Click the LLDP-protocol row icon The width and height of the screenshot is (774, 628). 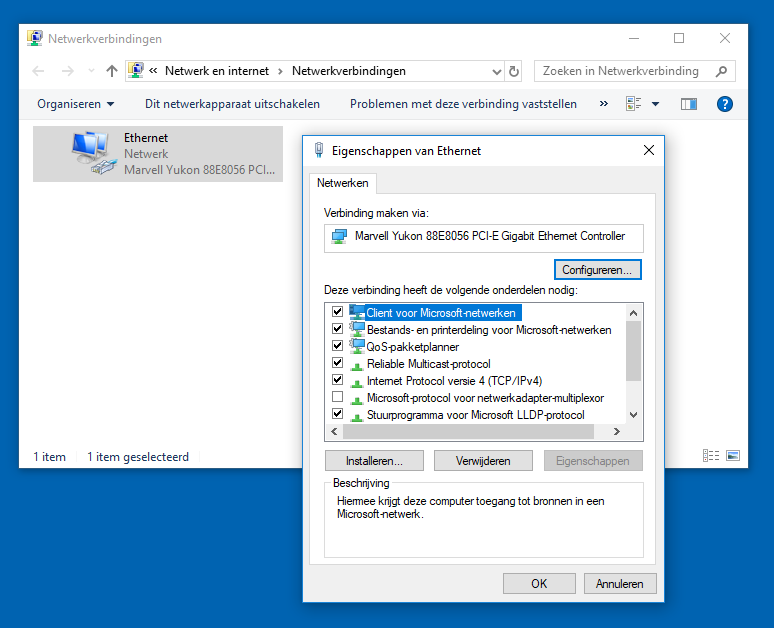pos(357,417)
